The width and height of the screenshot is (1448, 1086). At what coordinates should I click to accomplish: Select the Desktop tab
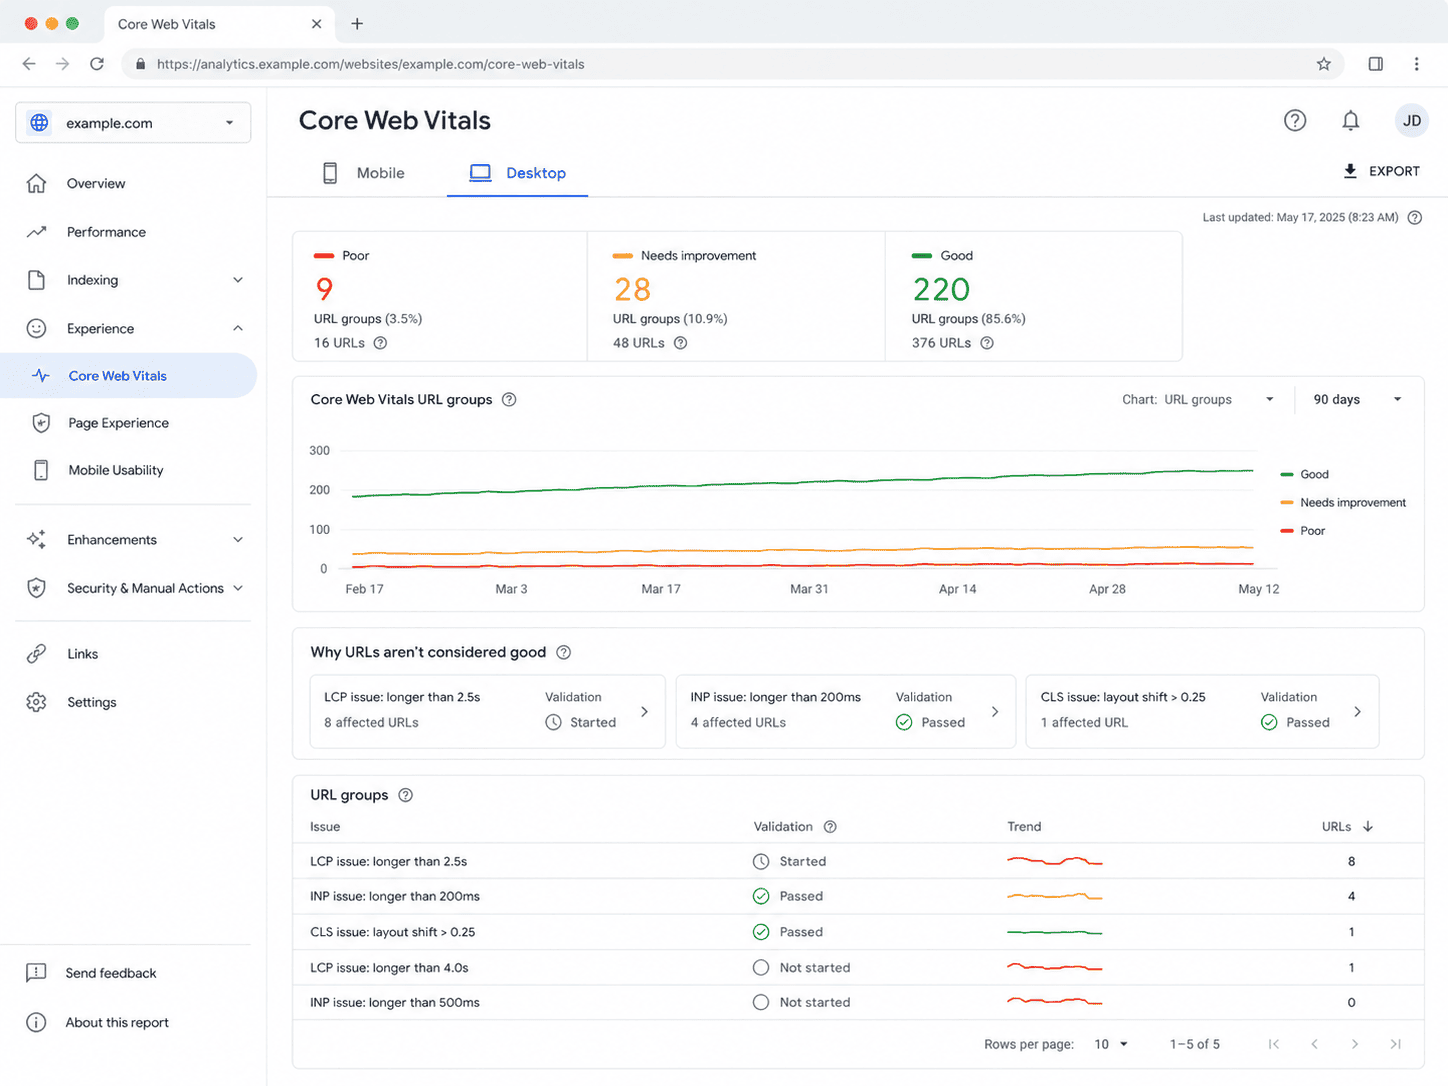coord(517,173)
